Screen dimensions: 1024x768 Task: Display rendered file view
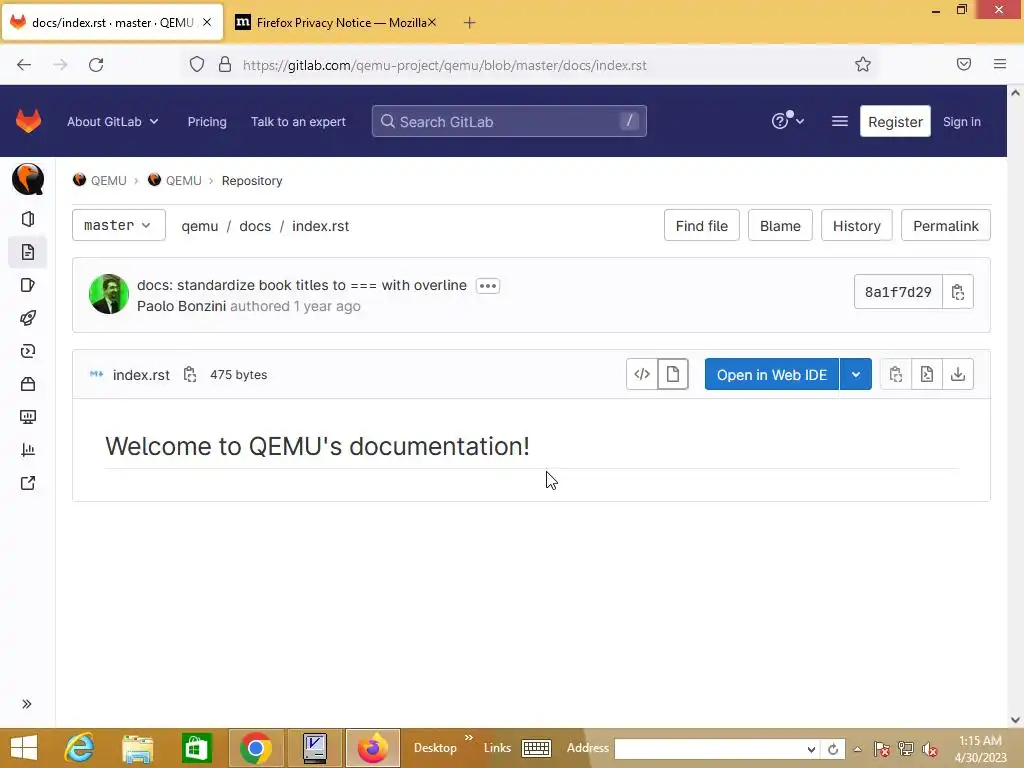673,374
